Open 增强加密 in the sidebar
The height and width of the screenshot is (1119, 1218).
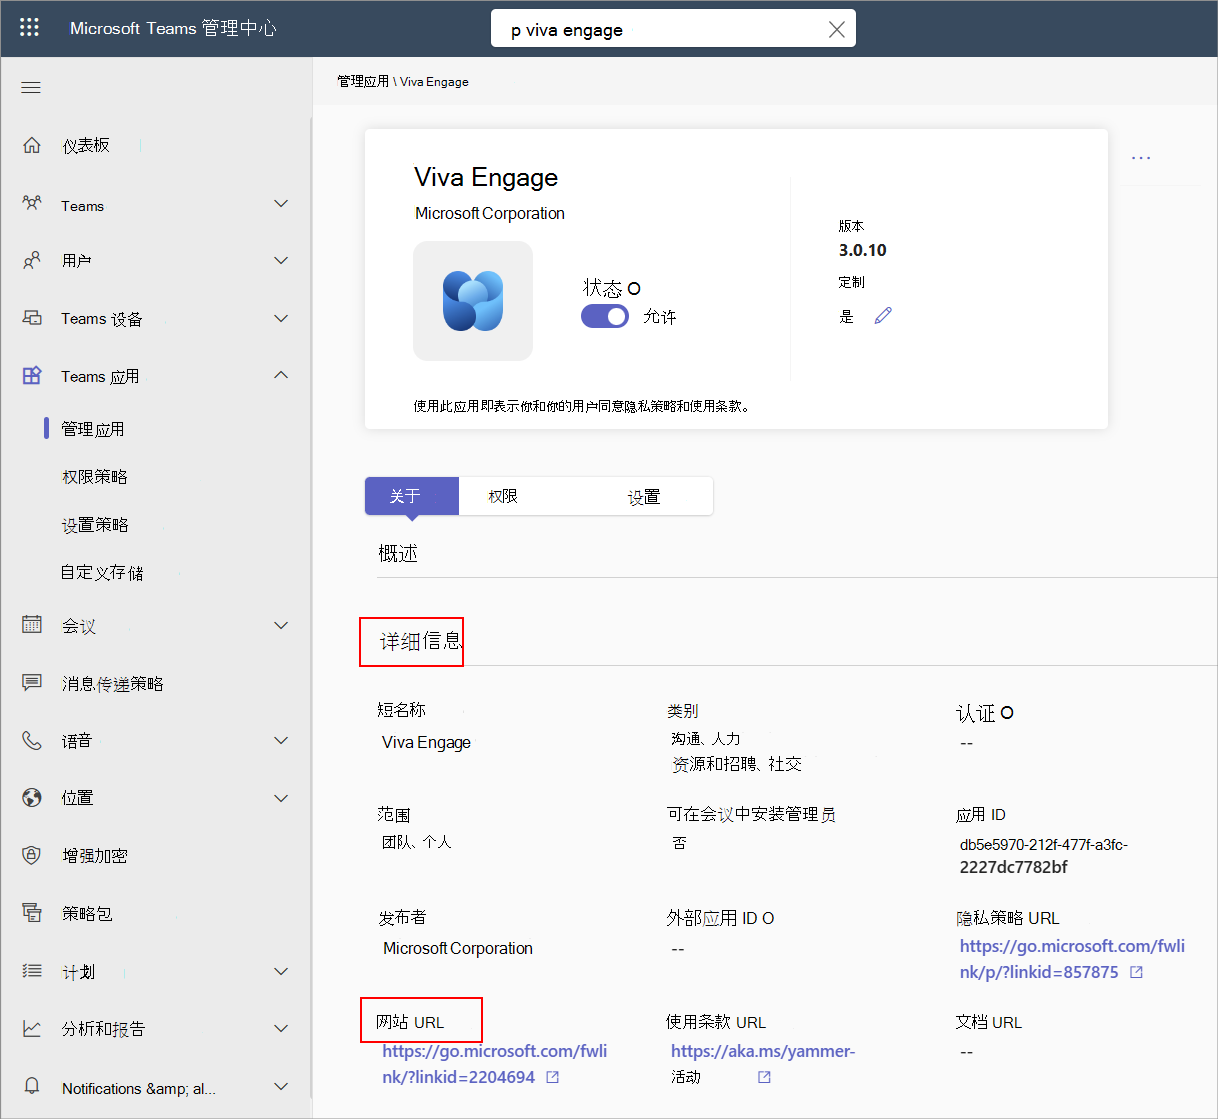click(95, 856)
